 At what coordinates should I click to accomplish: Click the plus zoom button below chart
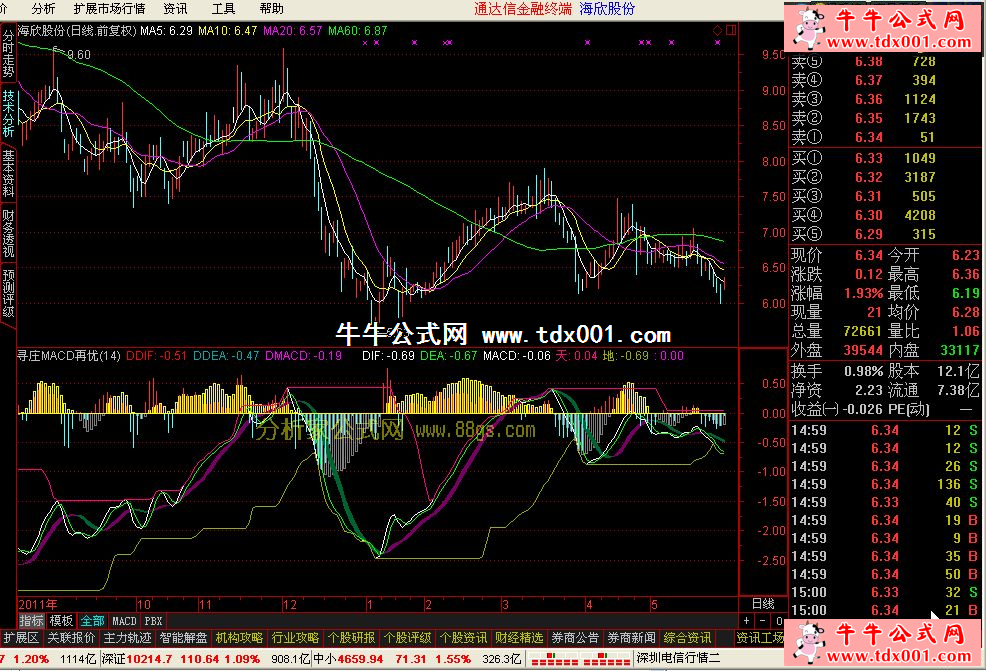click(746, 621)
